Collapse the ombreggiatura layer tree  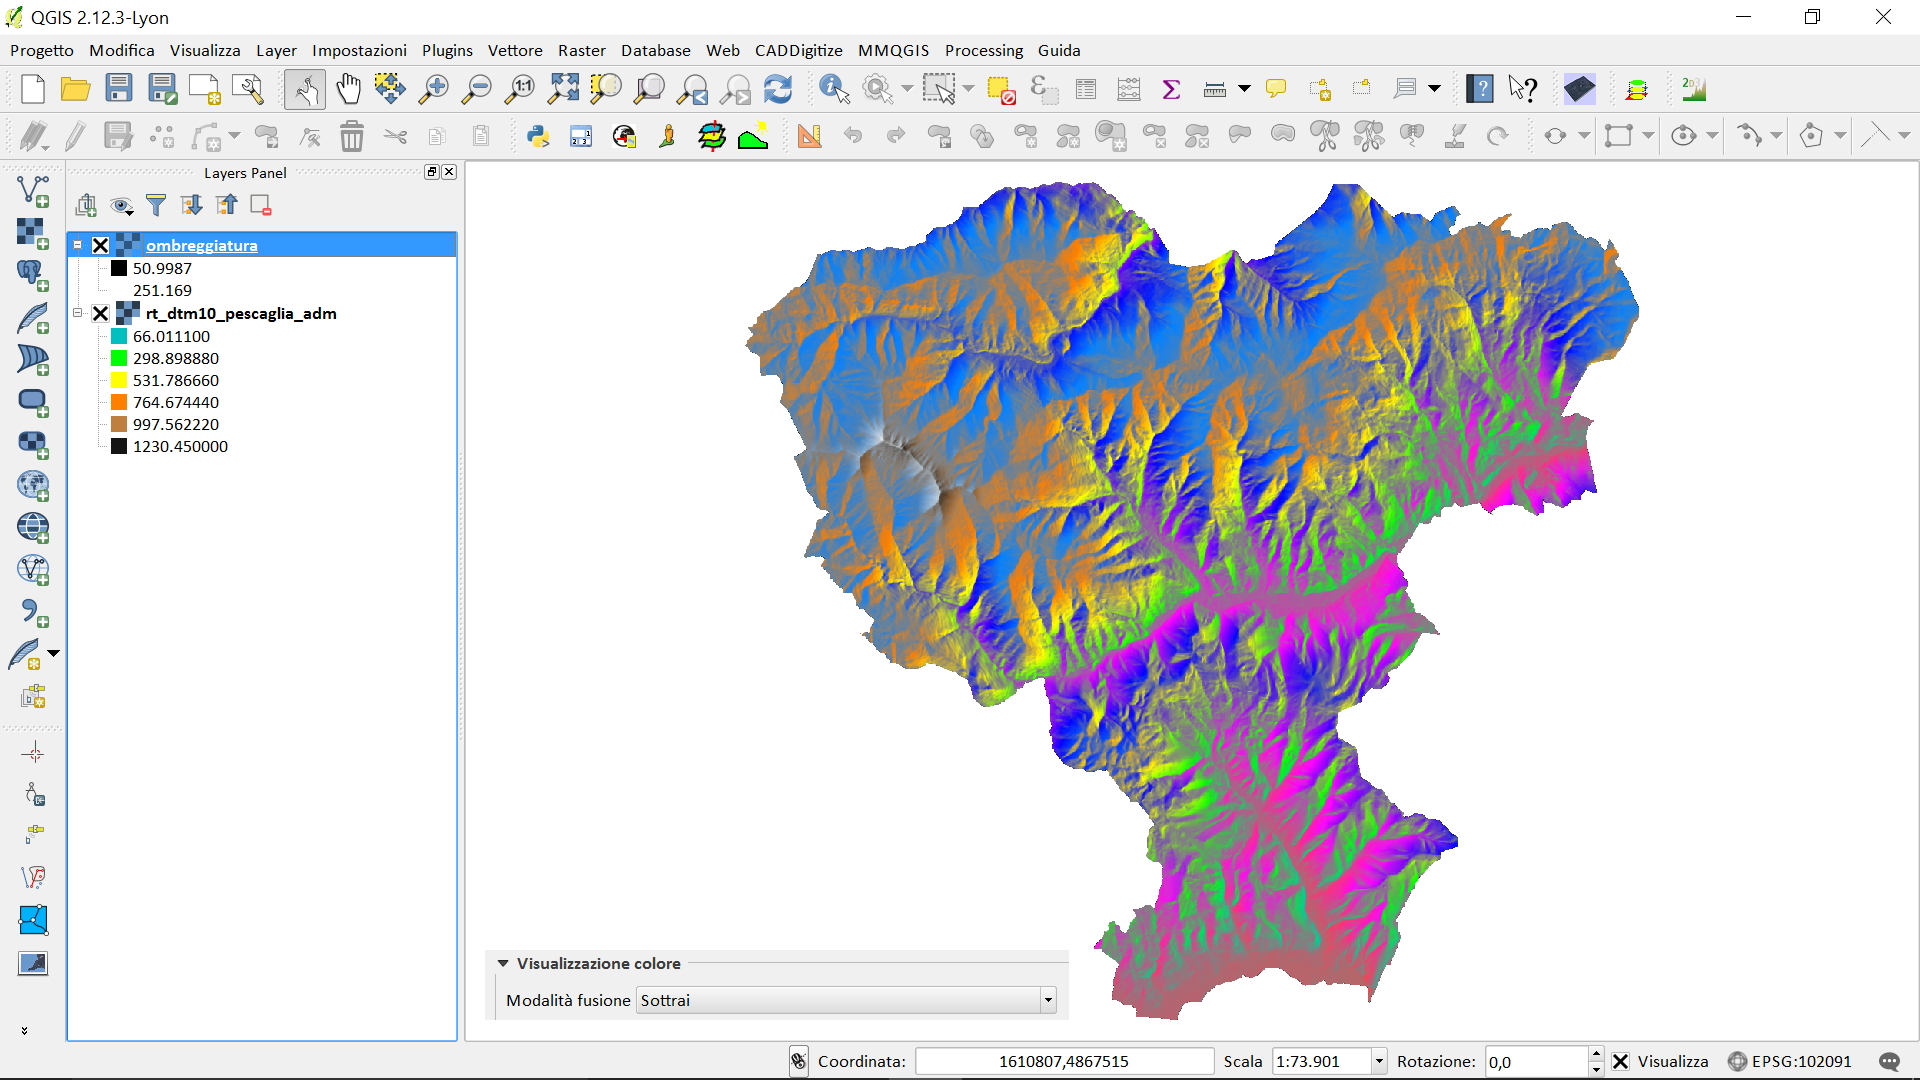(77, 245)
